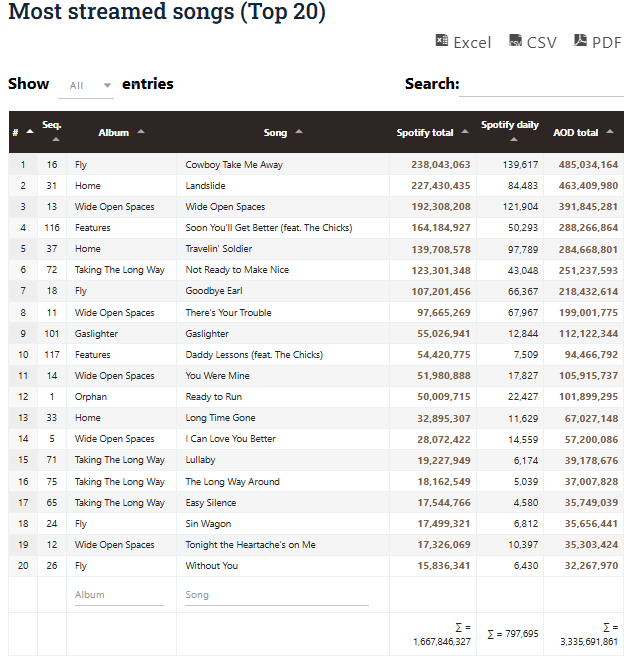Sort table by Song column arrow
This screenshot has height=659, width=628.
[299, 132]
